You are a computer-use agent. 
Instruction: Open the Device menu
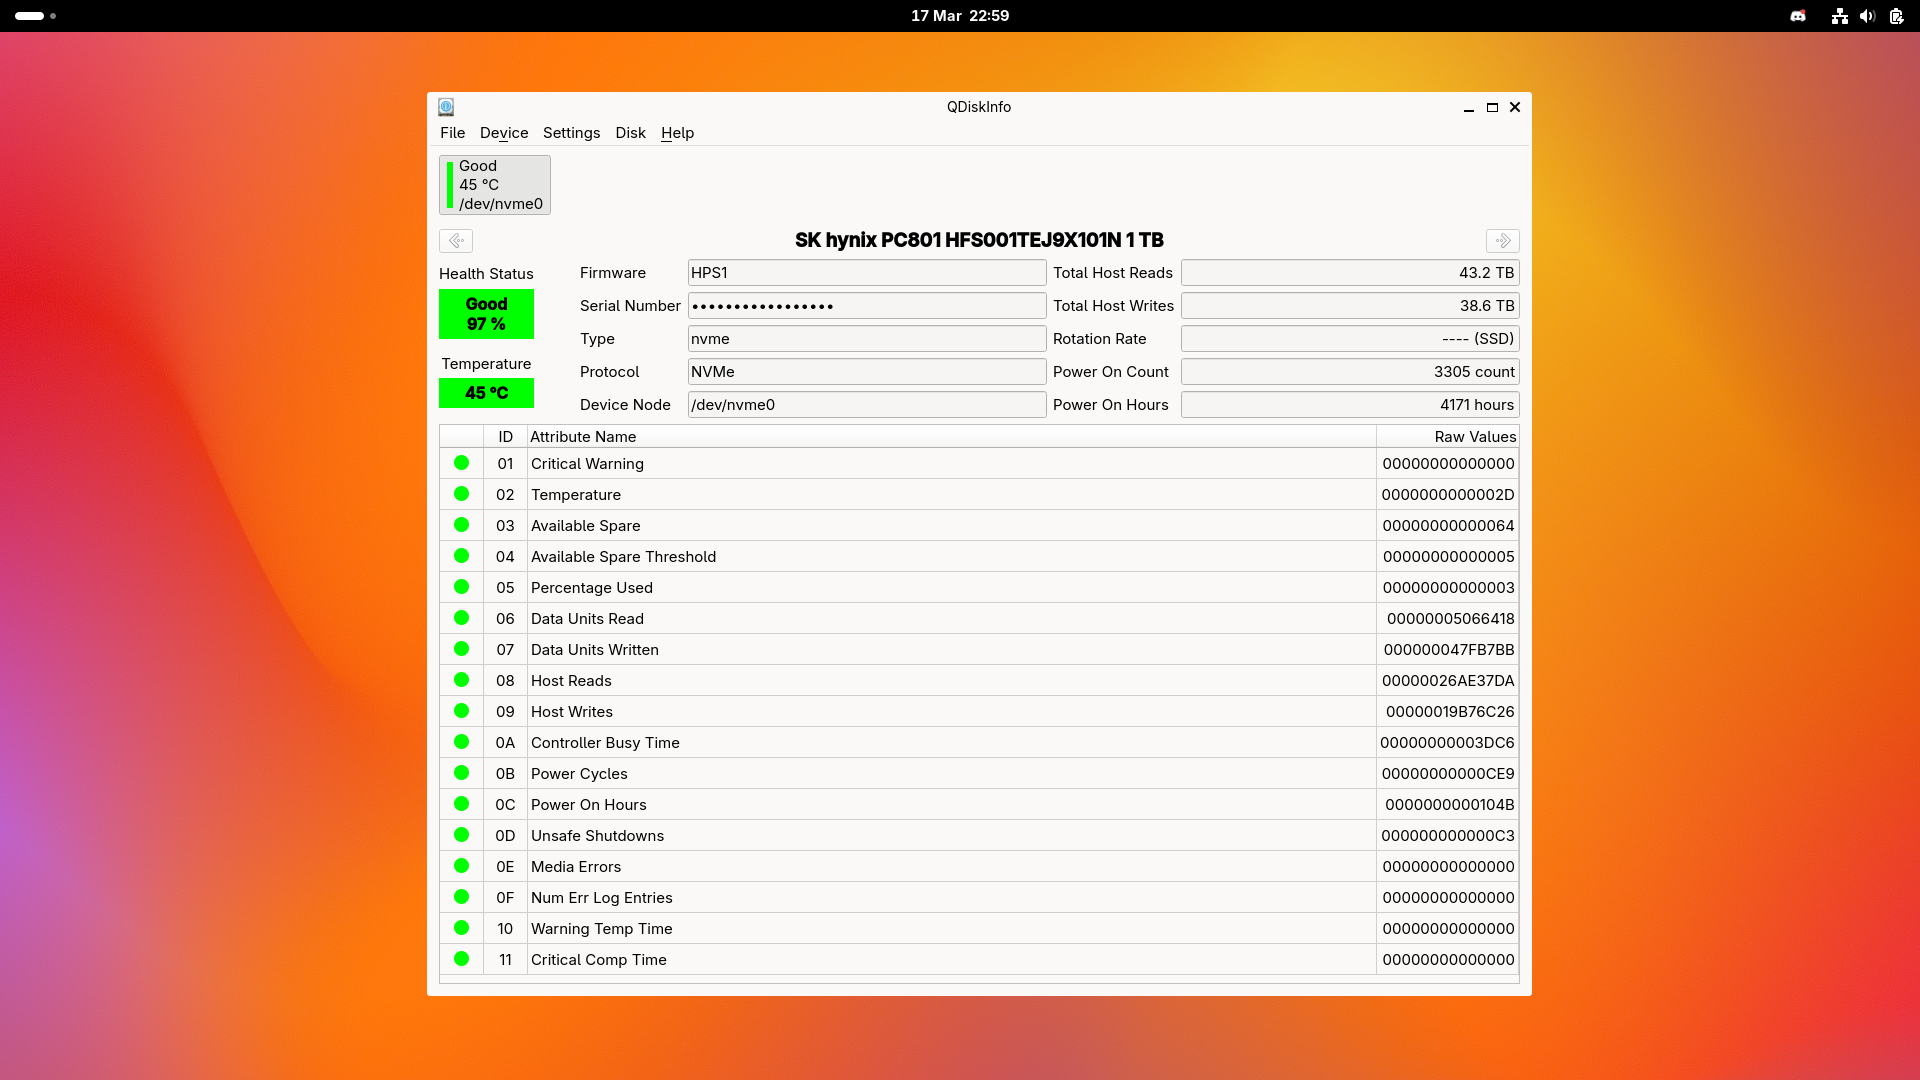(504, 133)
